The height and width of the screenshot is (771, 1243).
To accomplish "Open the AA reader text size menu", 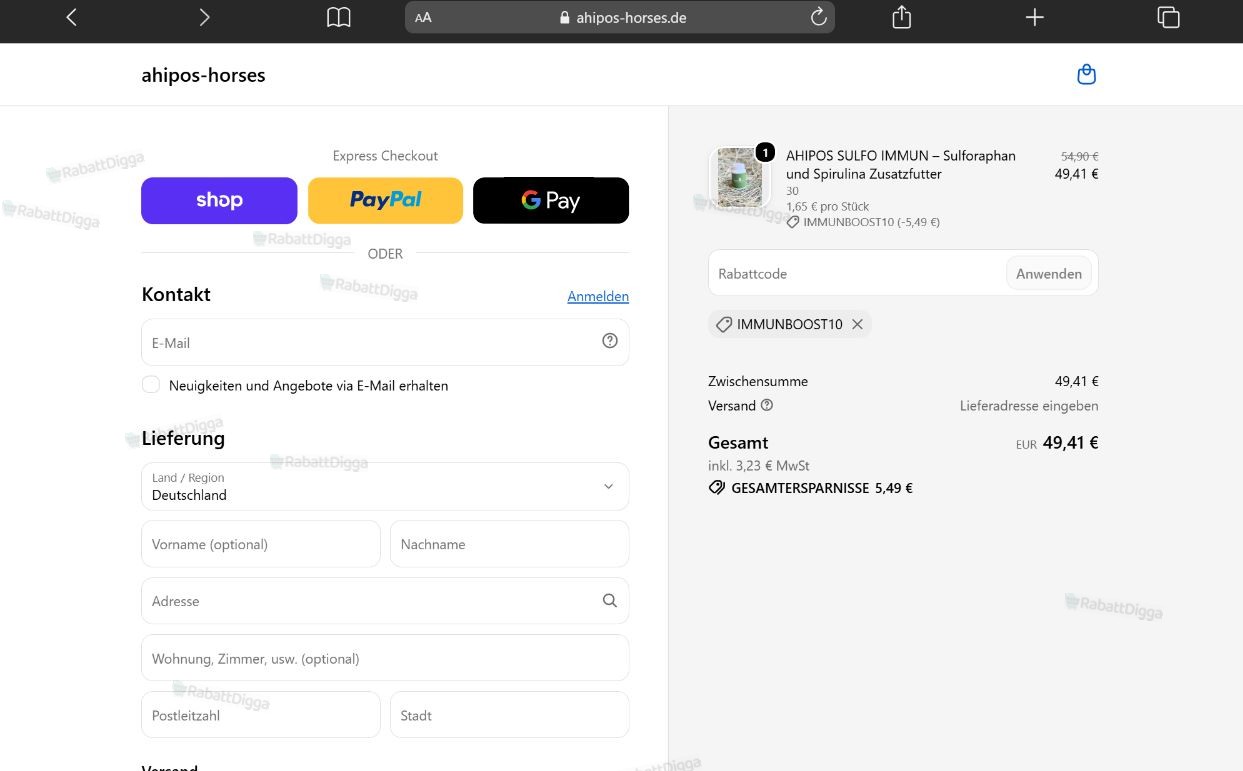I will tap(423, 17).
